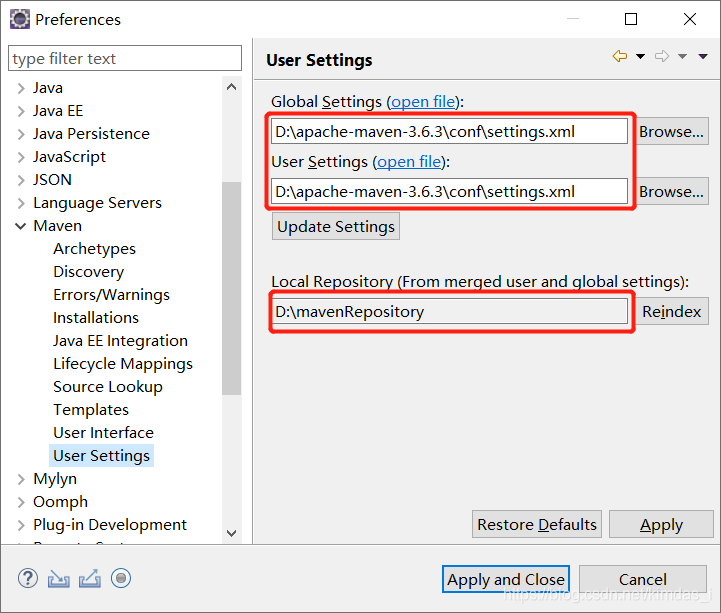
Task: Open the Forward history dropdown arrow
Action: pyautogui.click(x=682, y=57)
